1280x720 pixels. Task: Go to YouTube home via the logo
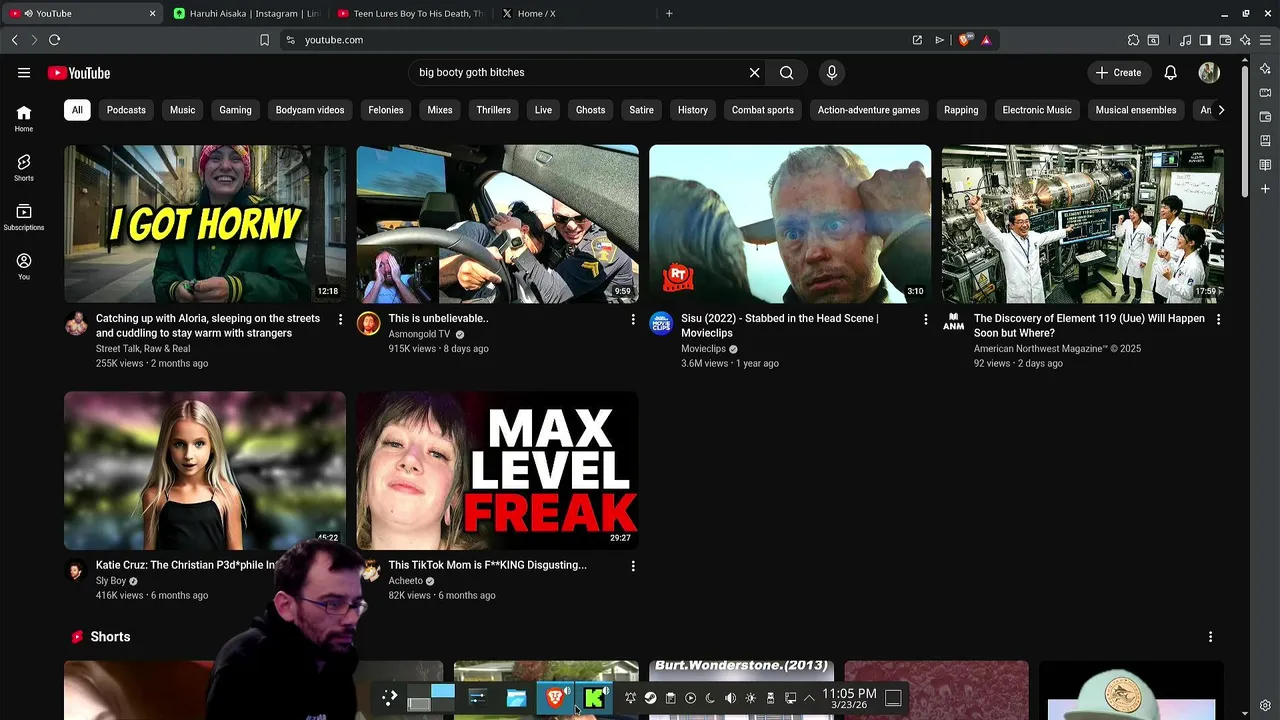pos(78,73)
